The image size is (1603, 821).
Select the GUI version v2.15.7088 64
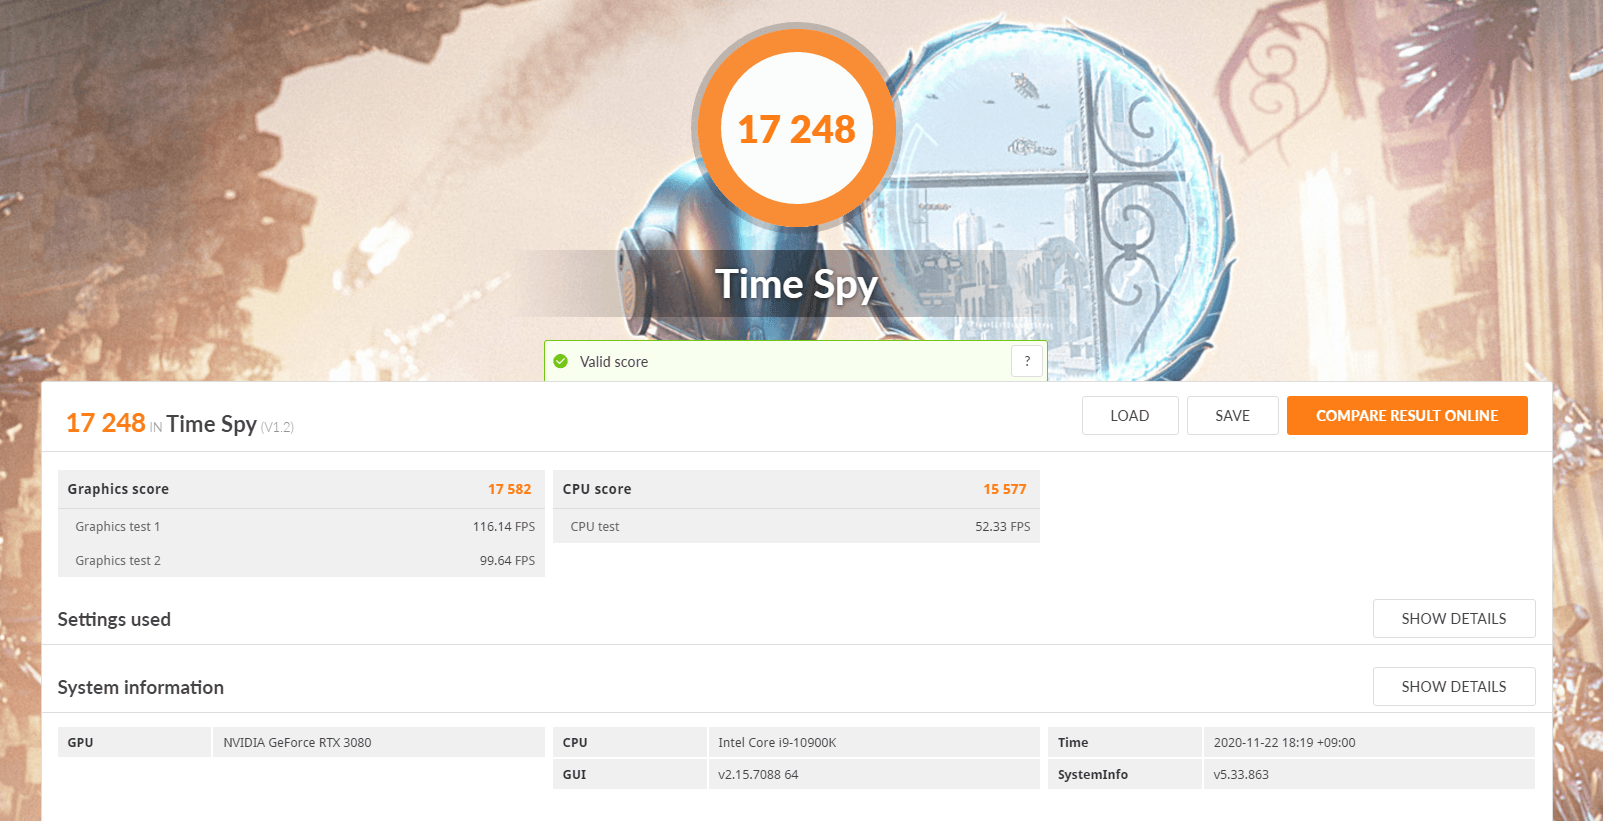[x=758, y=775]
